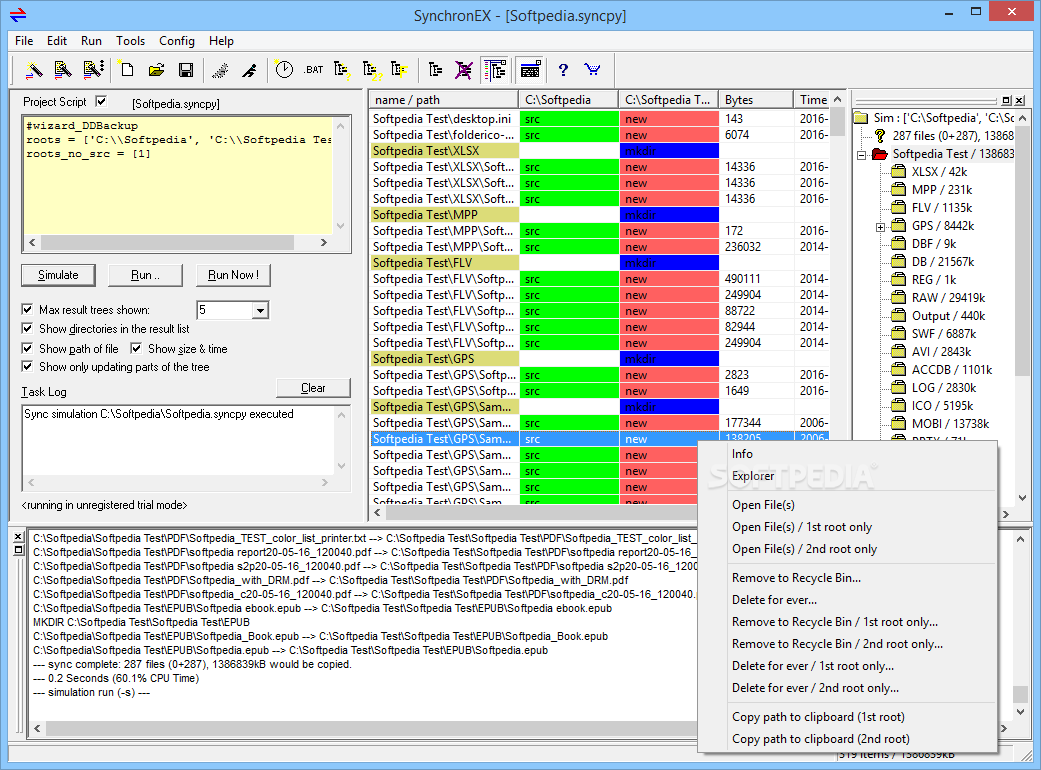Click the running man run icon

click(x=250, y=70)
